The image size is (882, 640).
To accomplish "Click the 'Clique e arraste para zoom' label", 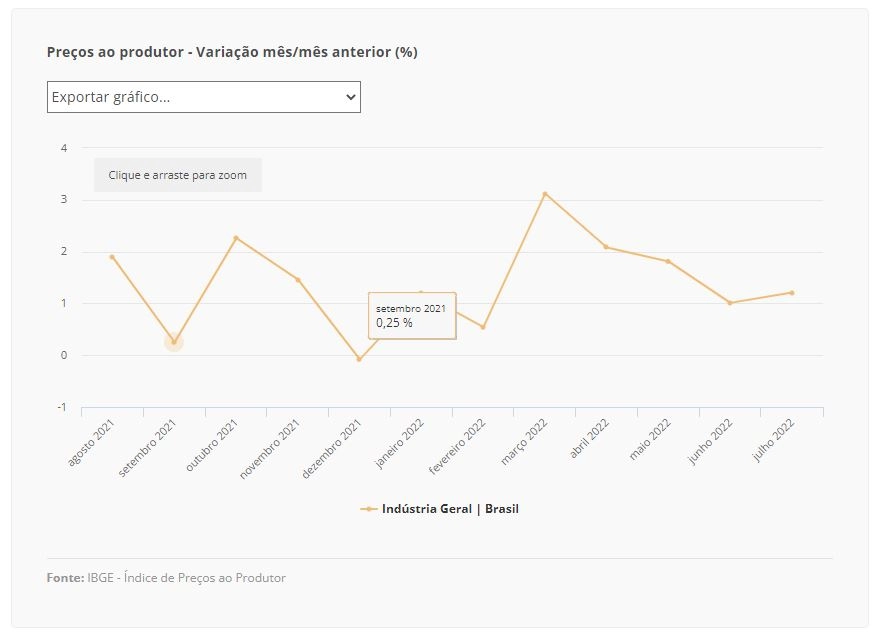I will [x=178, y=175].
